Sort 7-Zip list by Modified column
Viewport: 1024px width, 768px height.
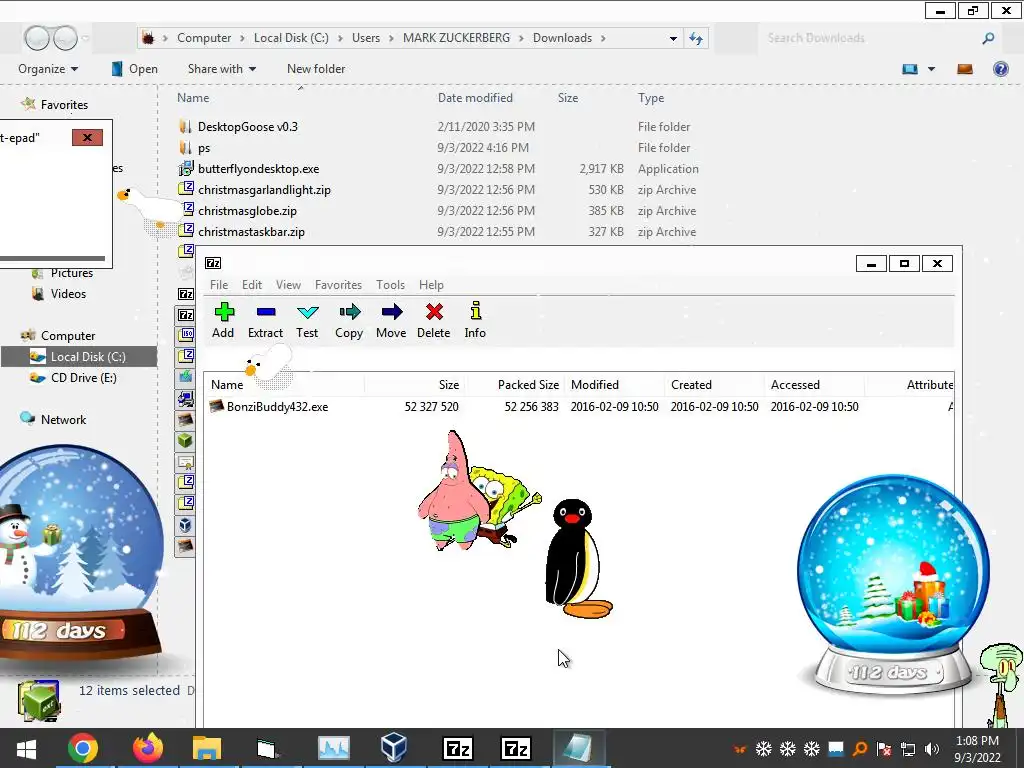click(x=595, y=385)
